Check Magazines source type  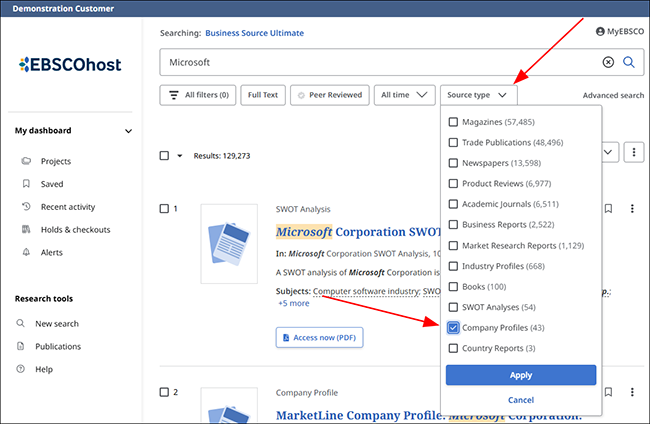tap(454, 122)
